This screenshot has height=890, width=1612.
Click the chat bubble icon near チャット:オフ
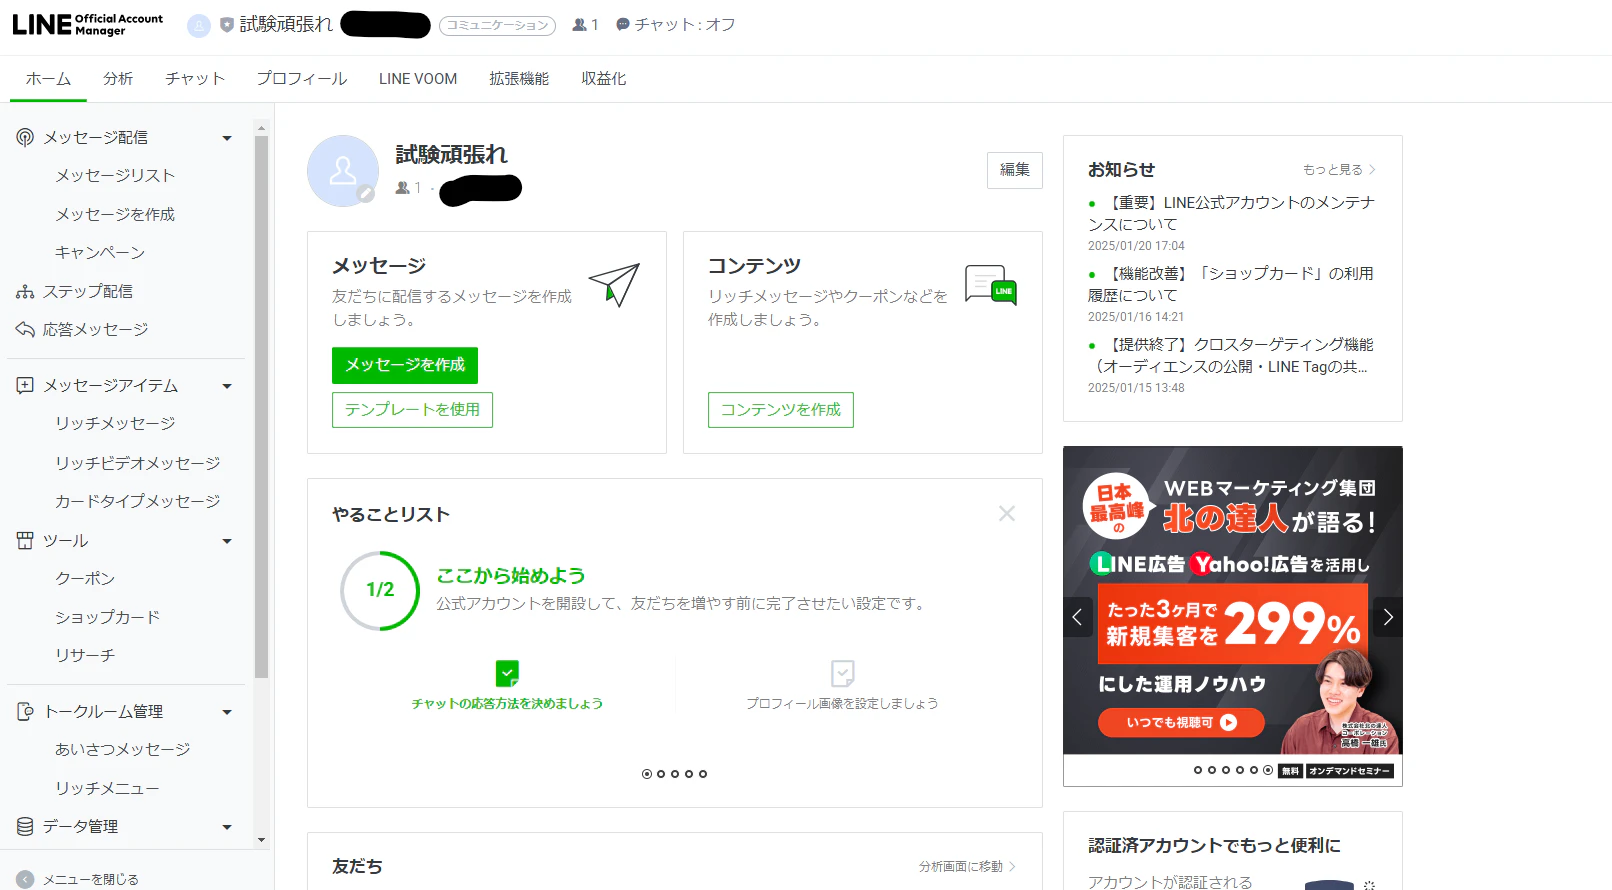pyautogui.click(x=623, y=24)
